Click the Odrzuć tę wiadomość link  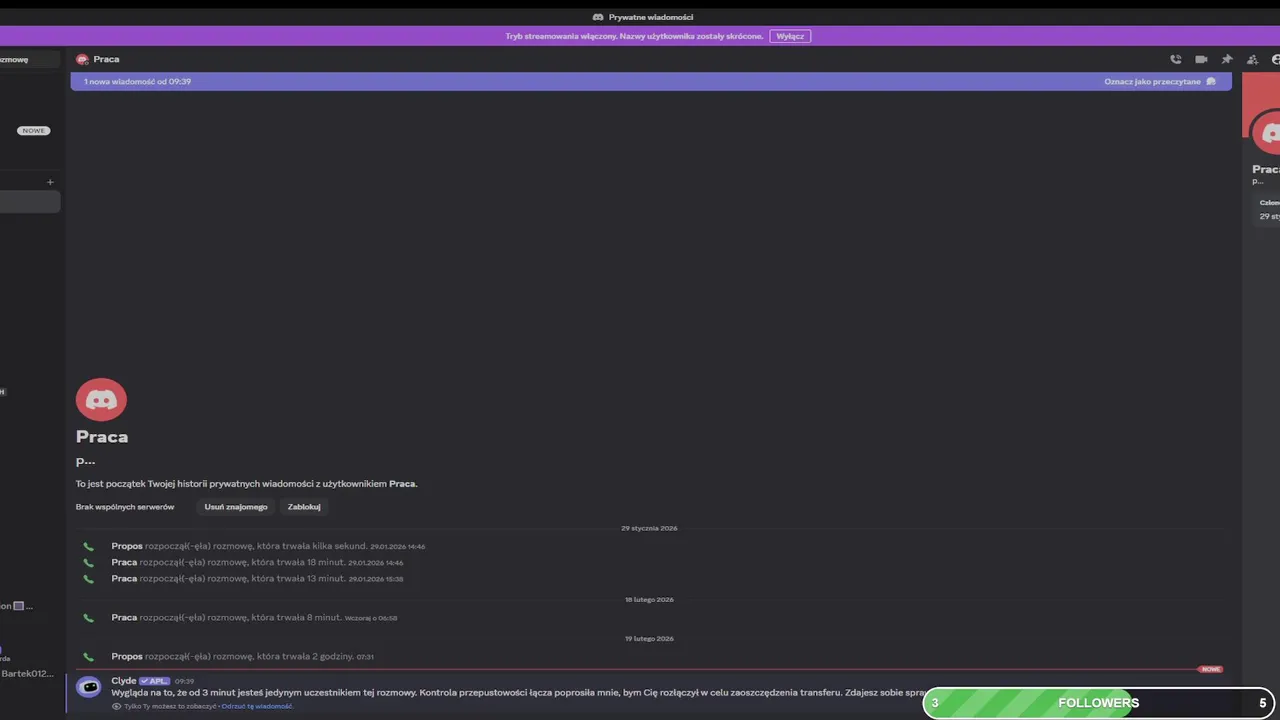pyautogui.click(x=257, y=706)
